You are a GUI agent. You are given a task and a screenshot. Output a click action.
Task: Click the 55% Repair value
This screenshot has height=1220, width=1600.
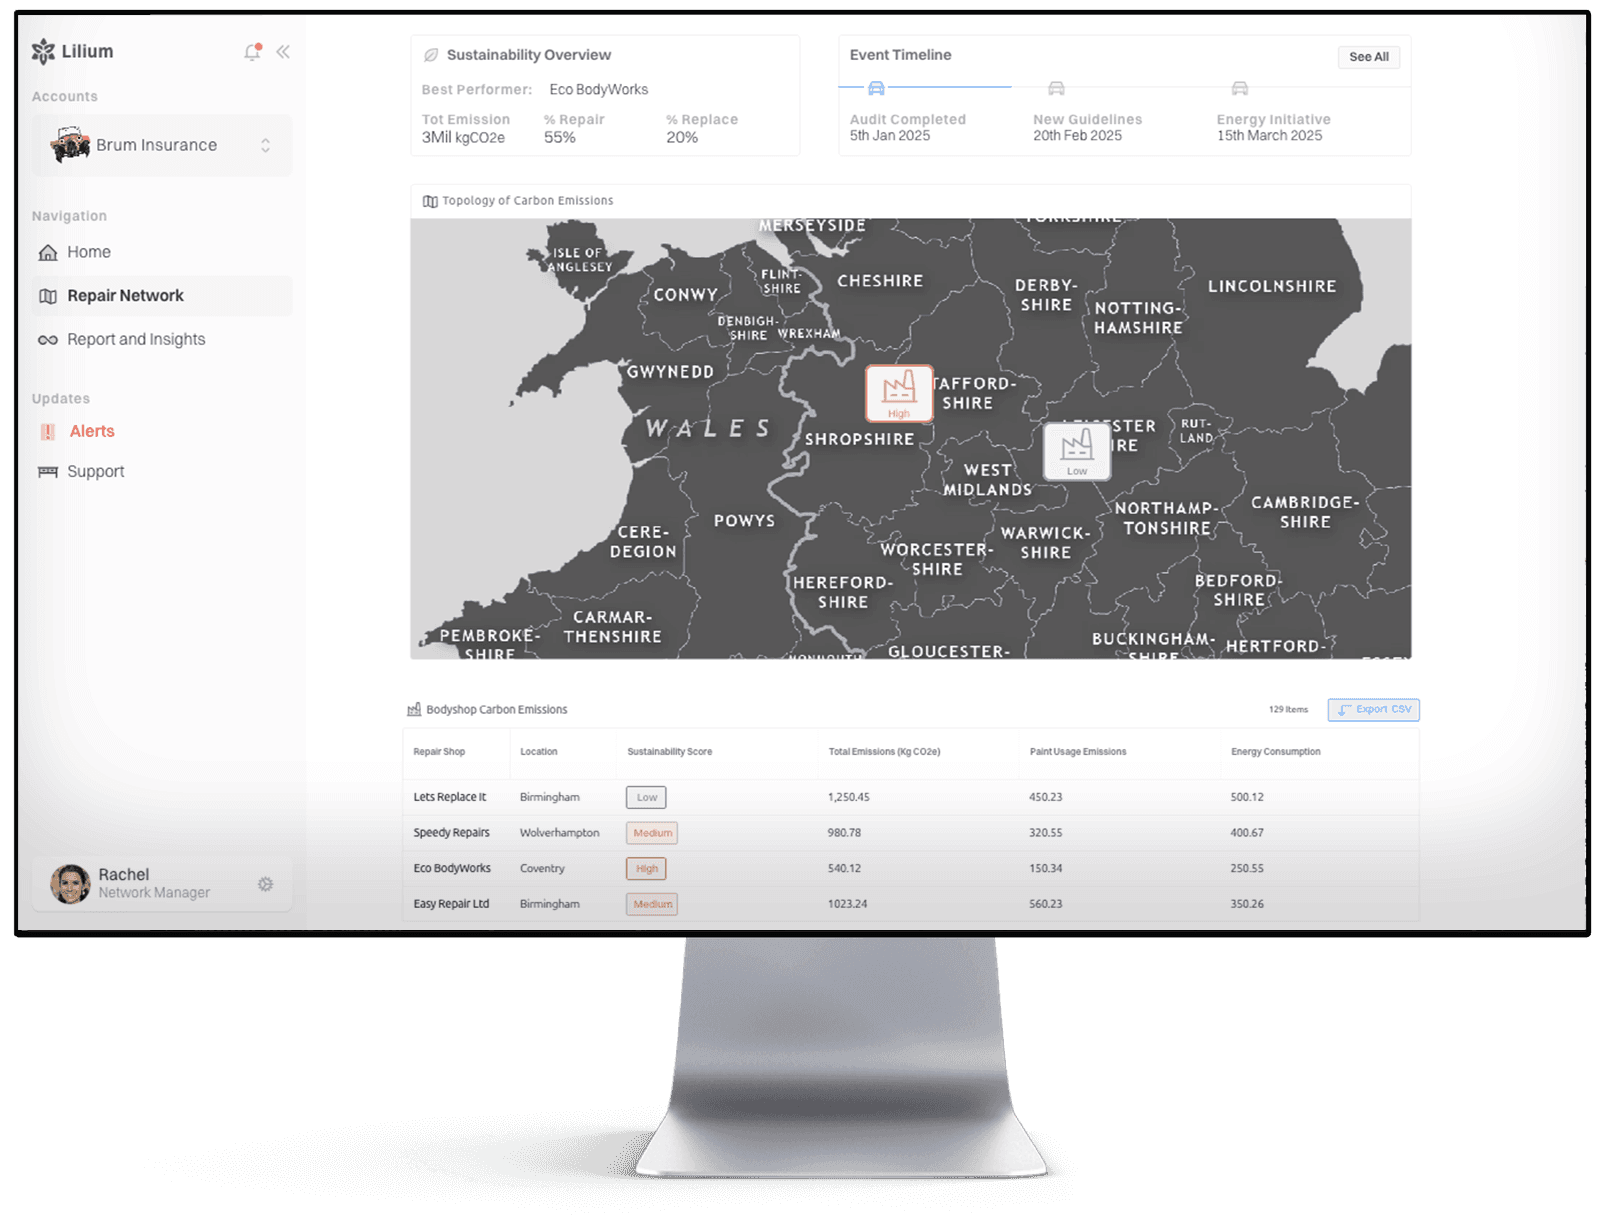click(x=560, y=138)
